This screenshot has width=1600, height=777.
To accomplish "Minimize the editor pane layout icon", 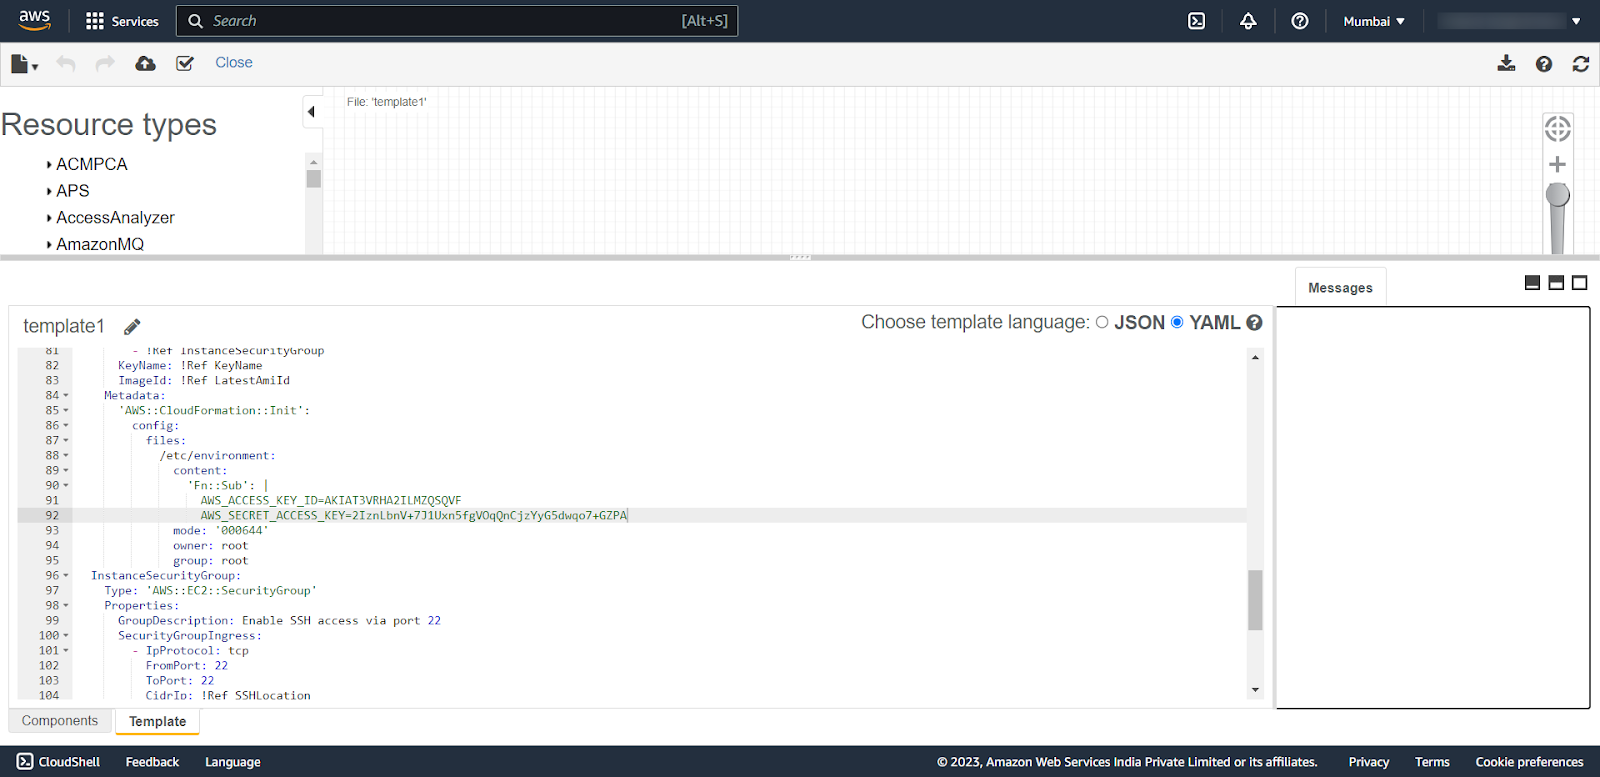I will (1532, 283).
